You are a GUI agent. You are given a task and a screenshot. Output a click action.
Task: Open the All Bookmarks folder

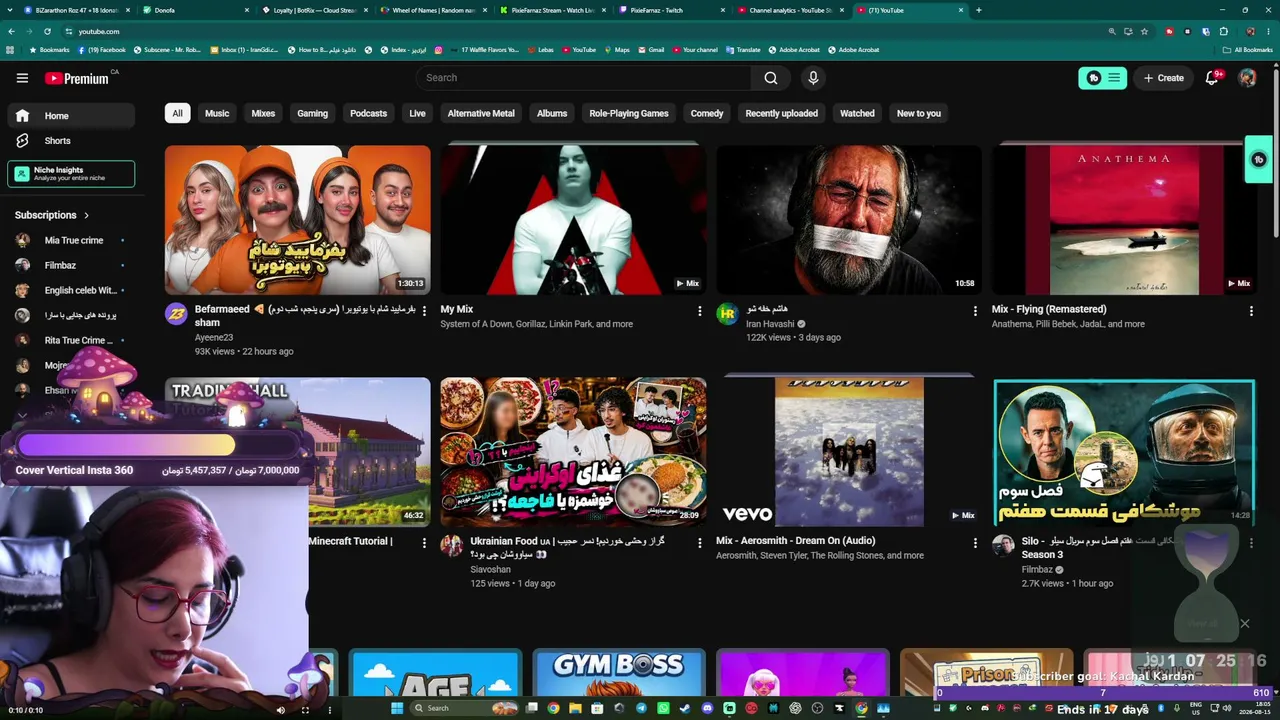(1247, 50)
